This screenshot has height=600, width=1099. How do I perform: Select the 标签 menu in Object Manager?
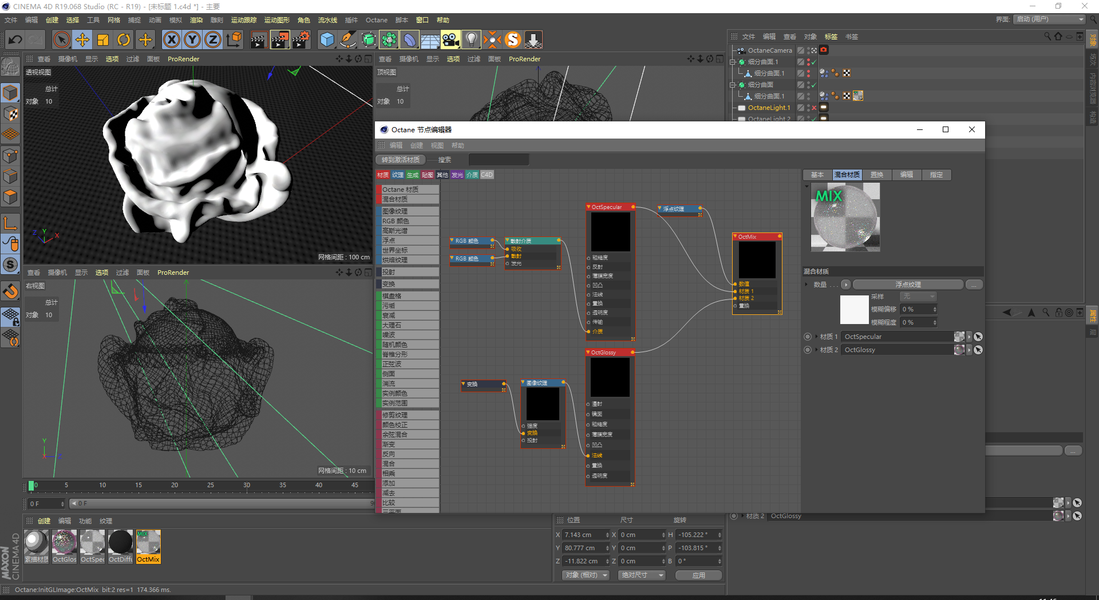(831, 36)
